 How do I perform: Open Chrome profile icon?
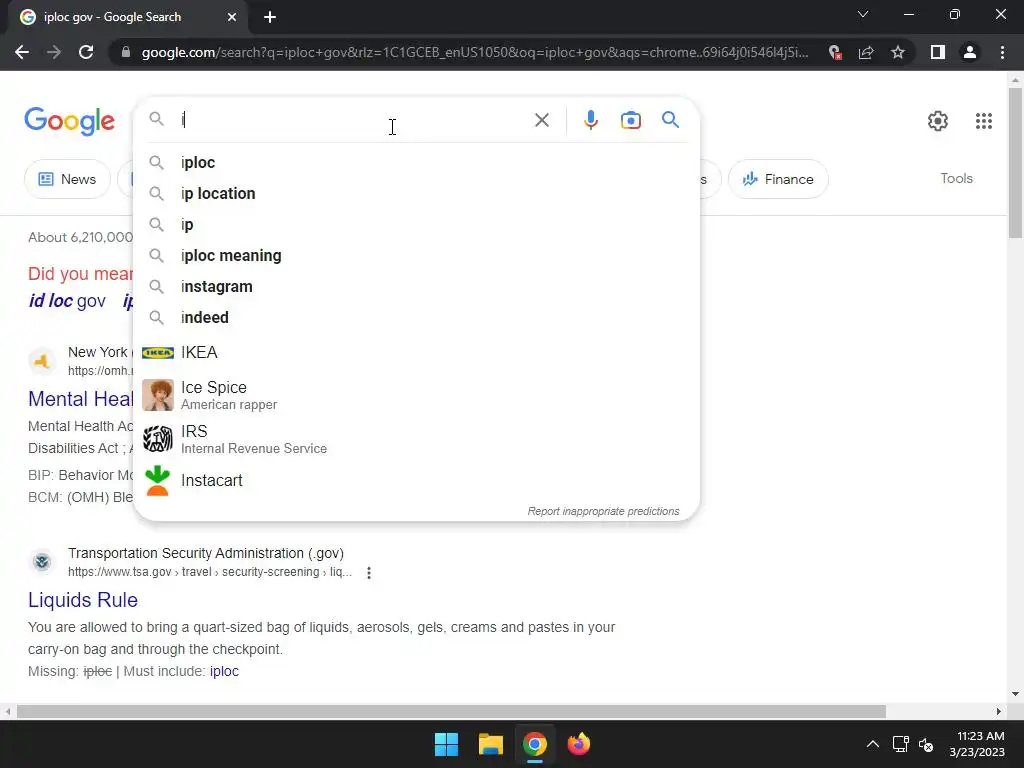click(x=970, y=52)
